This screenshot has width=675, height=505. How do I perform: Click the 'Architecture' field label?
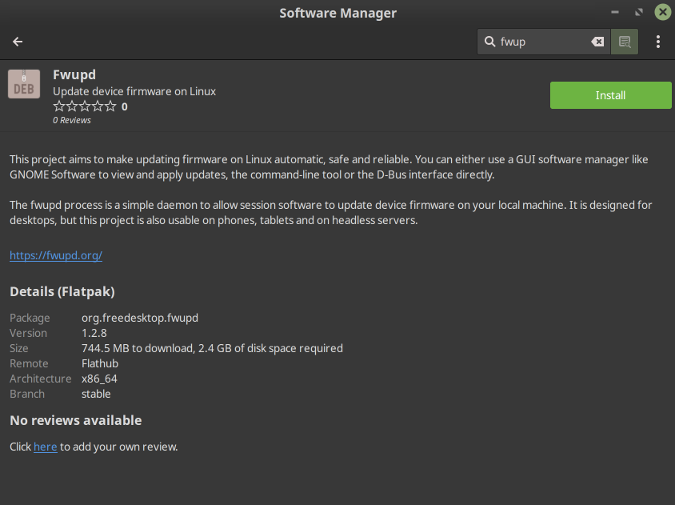coord(40,379)
